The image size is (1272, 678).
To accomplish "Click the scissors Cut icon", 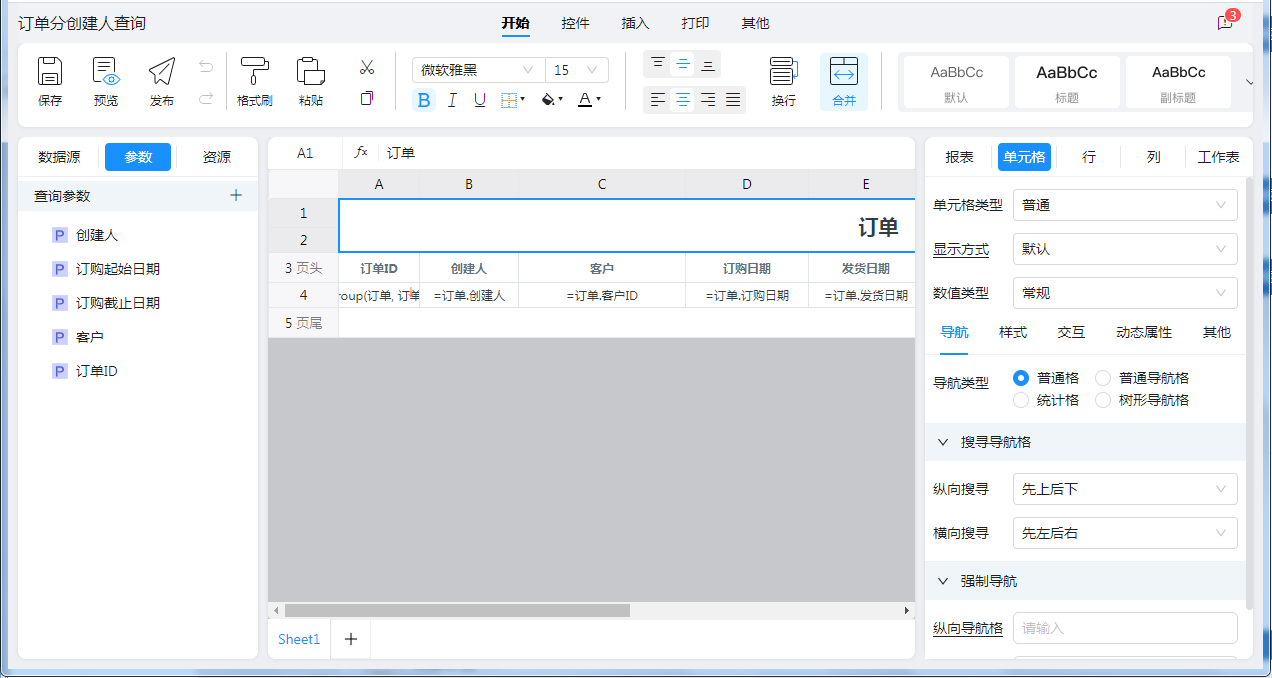I will pyautogui.click(x=367, y=67).
